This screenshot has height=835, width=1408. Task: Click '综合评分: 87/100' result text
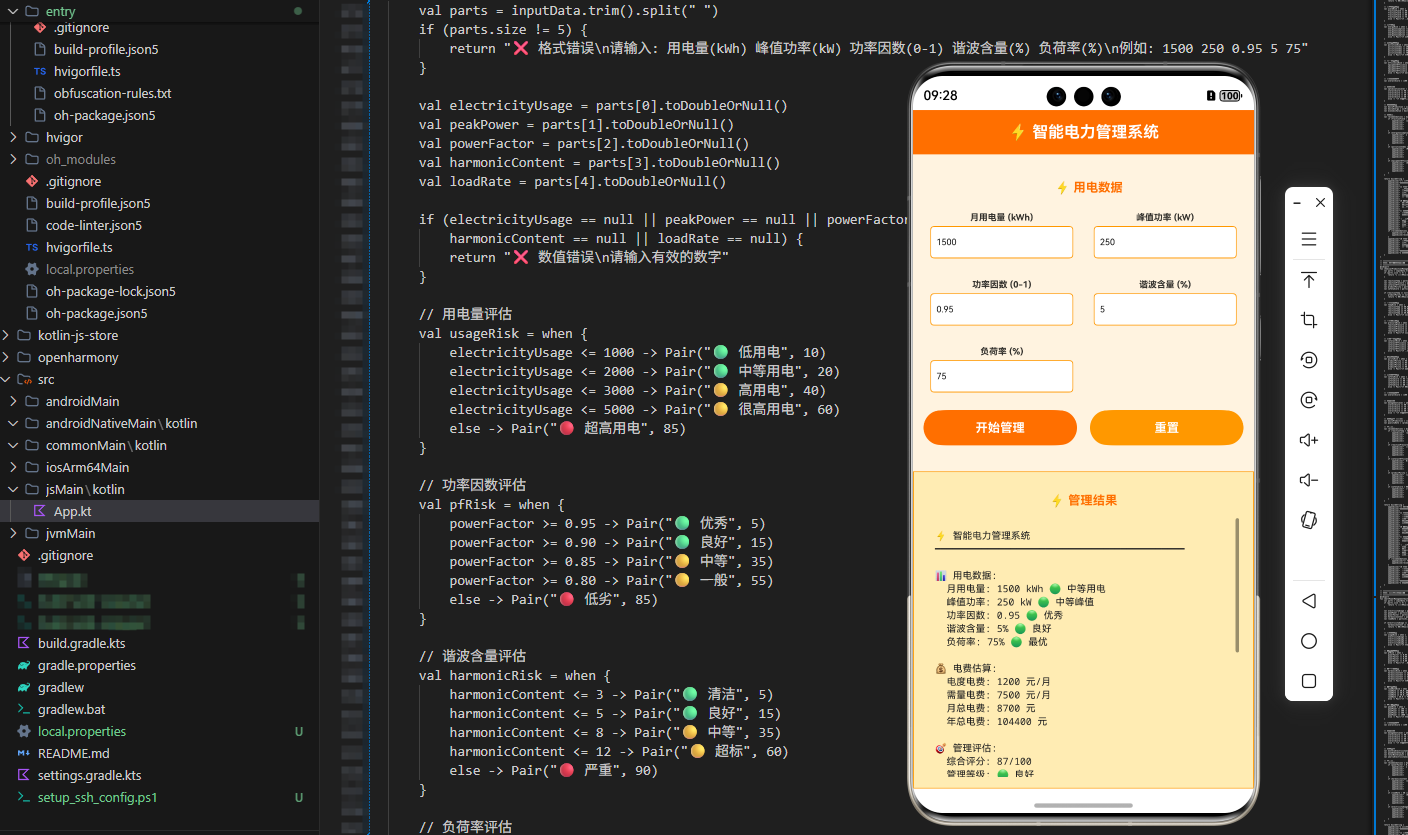[x=989, y=761]
